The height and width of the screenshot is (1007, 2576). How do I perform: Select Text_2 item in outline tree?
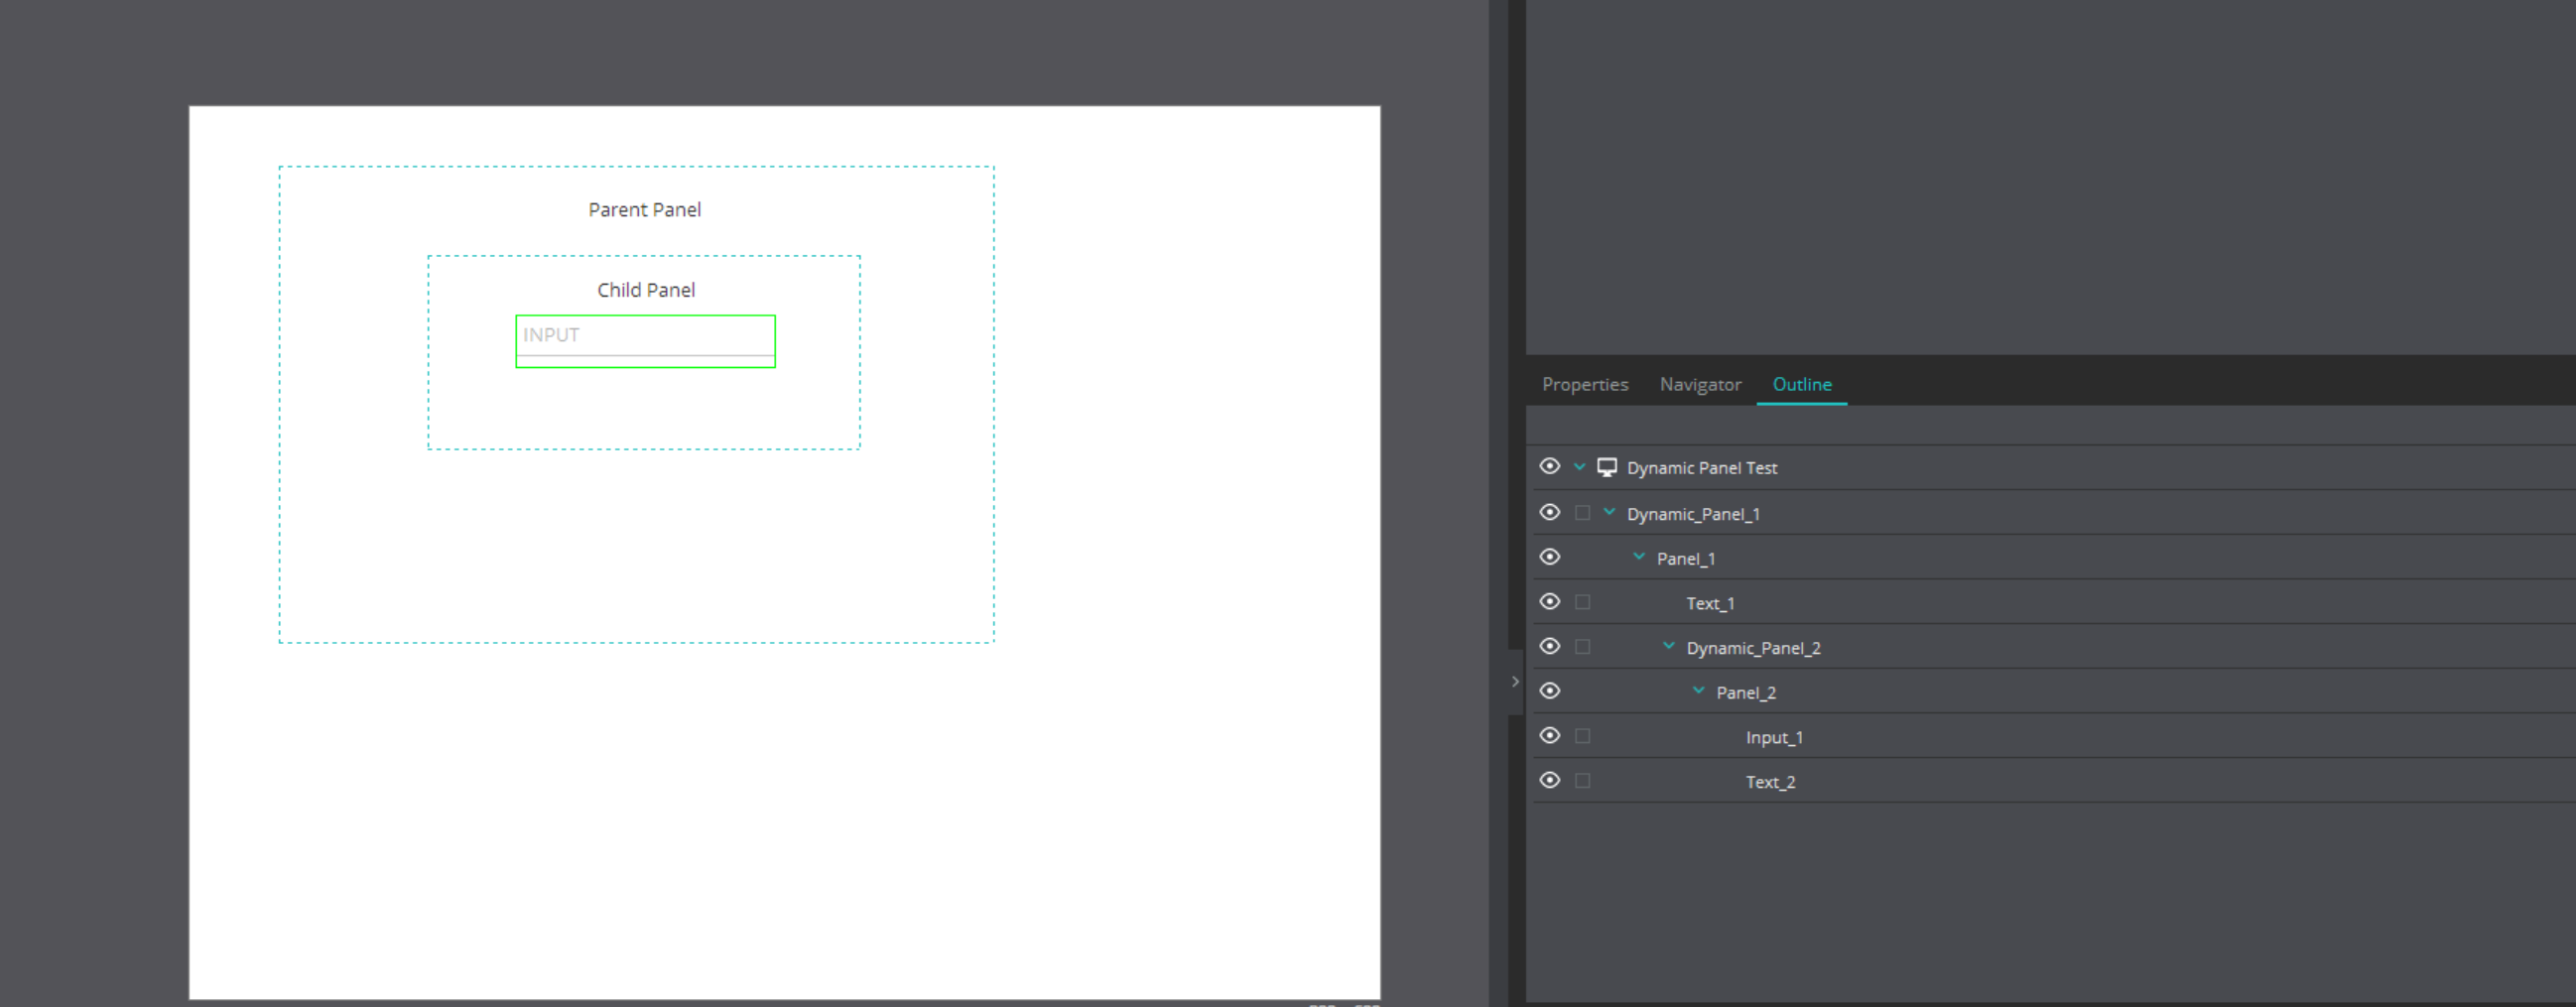tap(1770, 782)
